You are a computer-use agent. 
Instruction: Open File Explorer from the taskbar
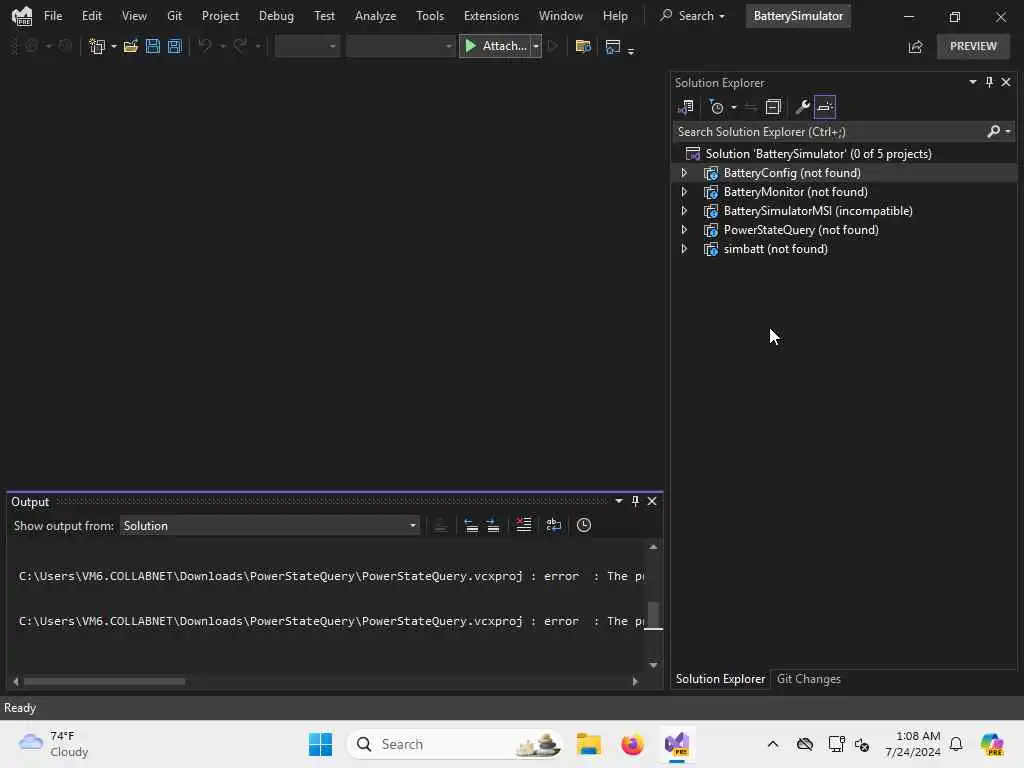[x=588, y=744]
